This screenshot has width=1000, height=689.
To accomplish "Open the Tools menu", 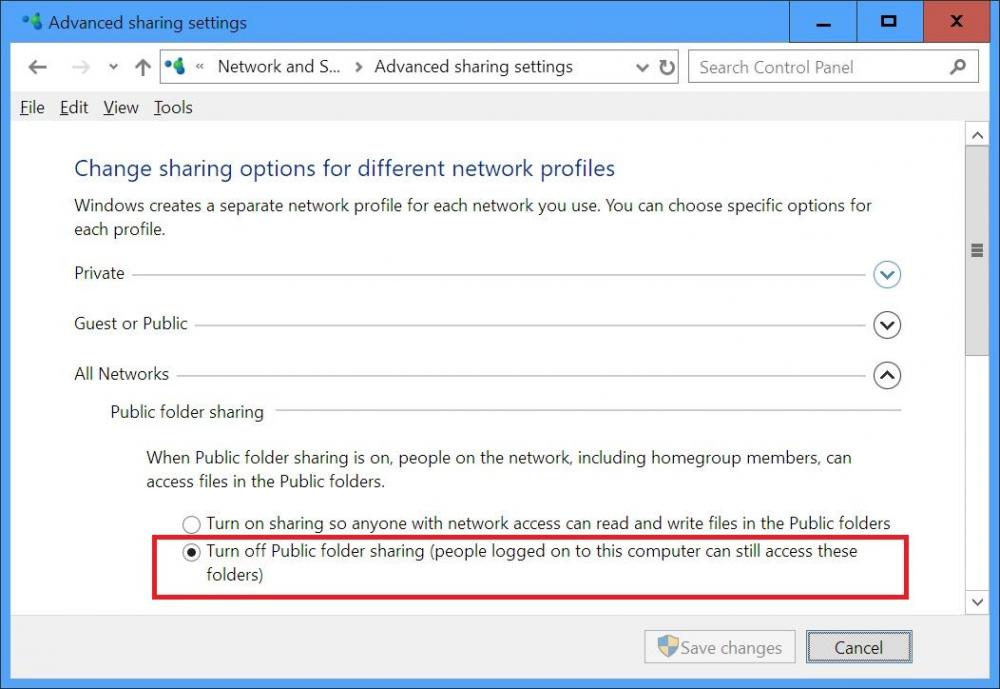I will click(173, 107).
